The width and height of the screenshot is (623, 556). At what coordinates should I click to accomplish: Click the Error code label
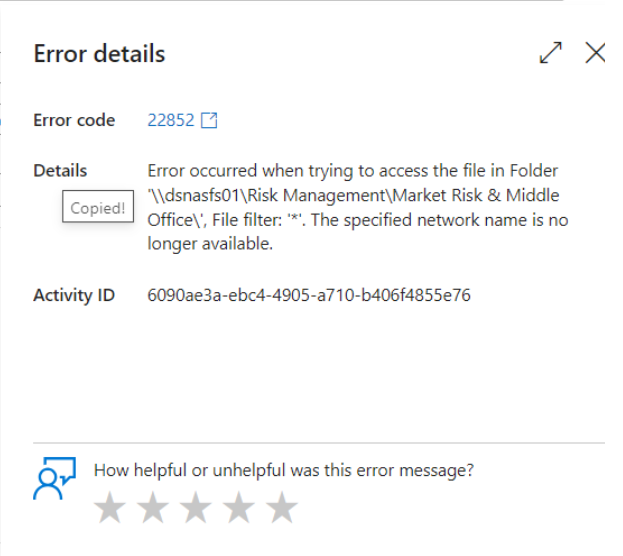[74, 120]
